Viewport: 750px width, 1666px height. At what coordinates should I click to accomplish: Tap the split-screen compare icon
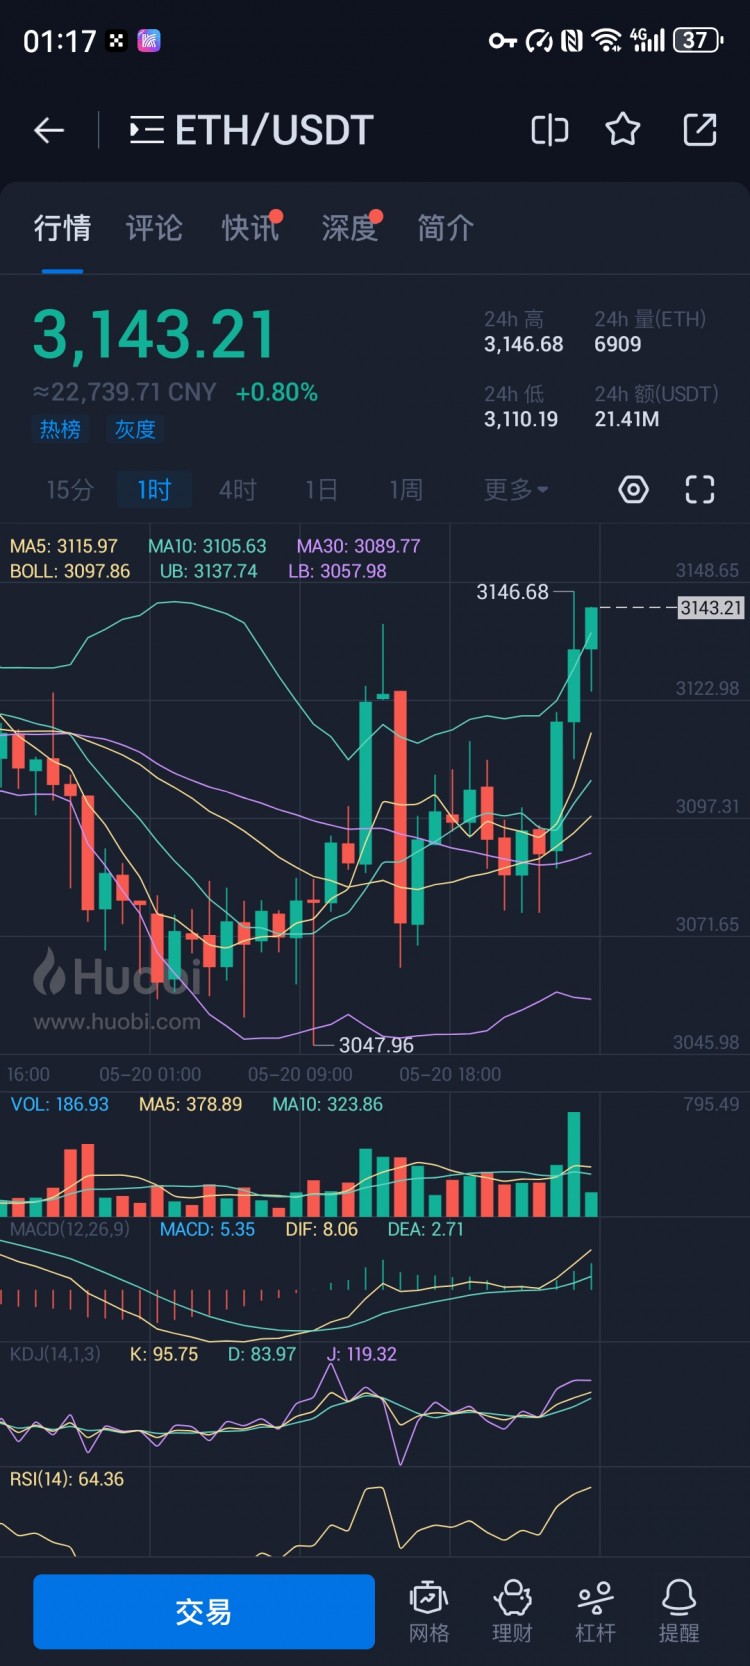[x=549, y=130]
